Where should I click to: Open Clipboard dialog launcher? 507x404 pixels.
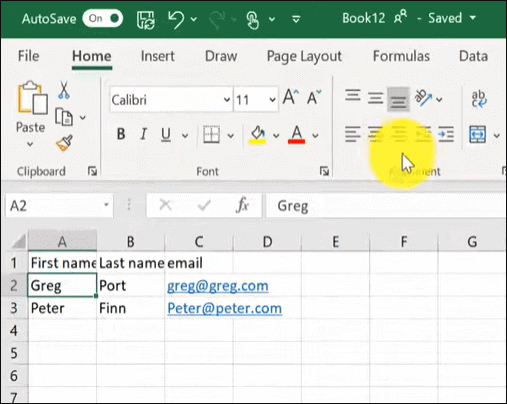(x=92, y=171)
